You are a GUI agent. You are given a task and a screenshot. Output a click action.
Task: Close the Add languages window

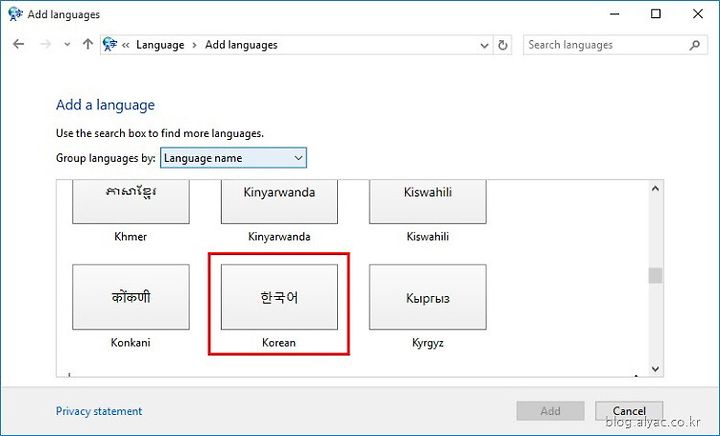pyautogui.click(x=698, y=14)
